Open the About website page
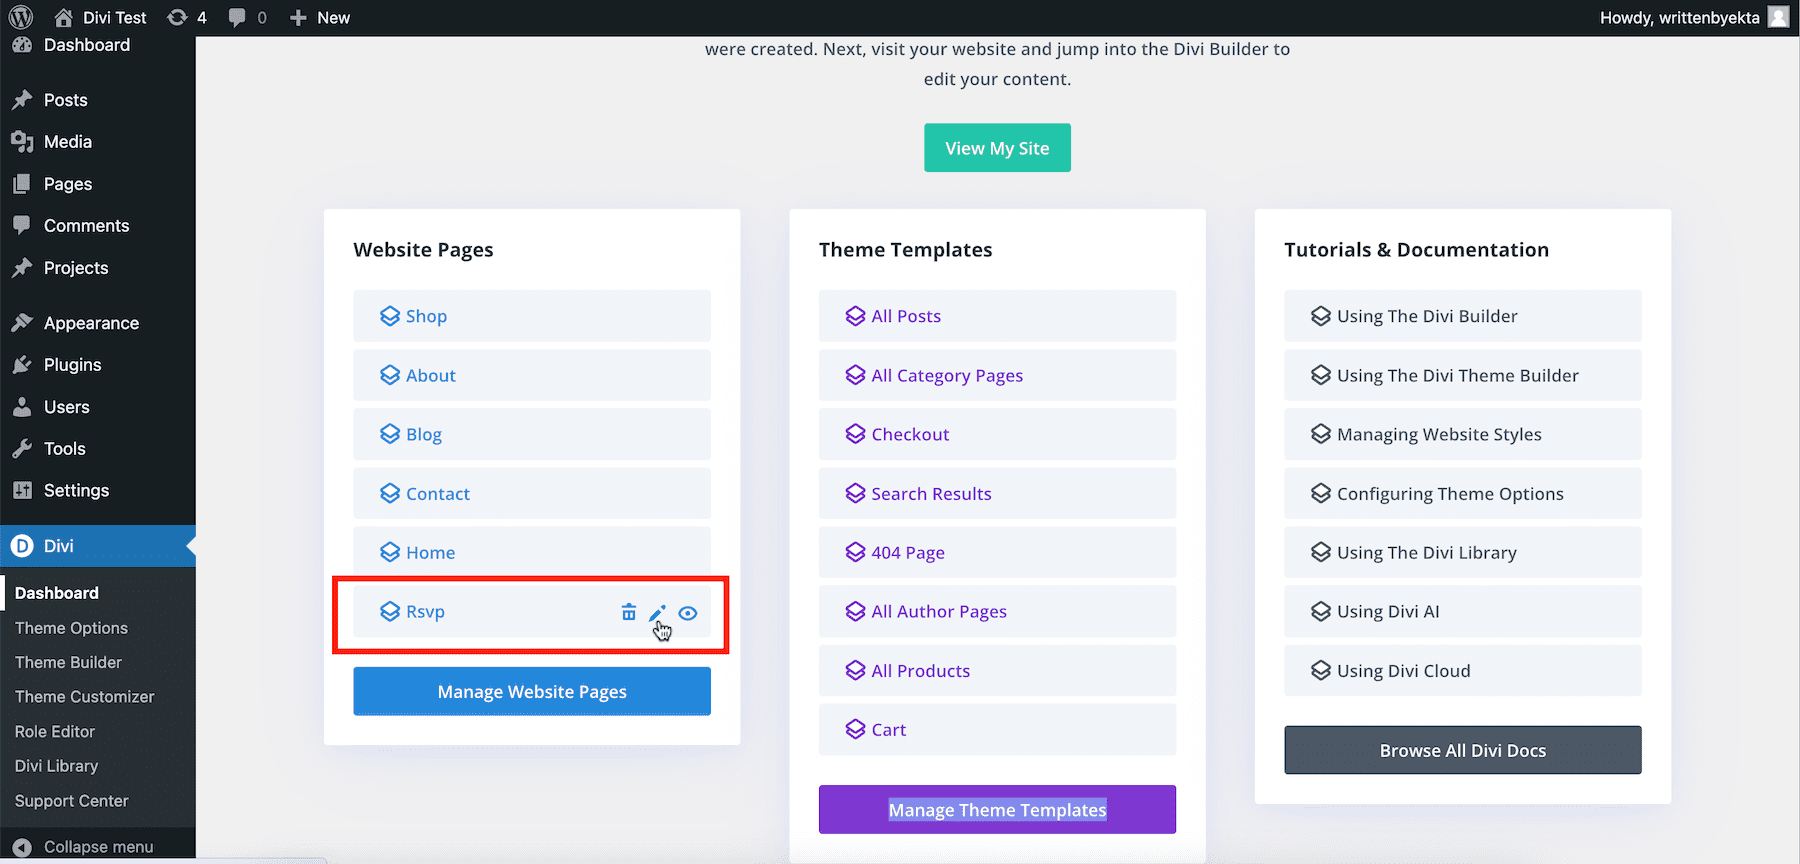Screen dimensions: 1800x864 click(x=532, y=375)
